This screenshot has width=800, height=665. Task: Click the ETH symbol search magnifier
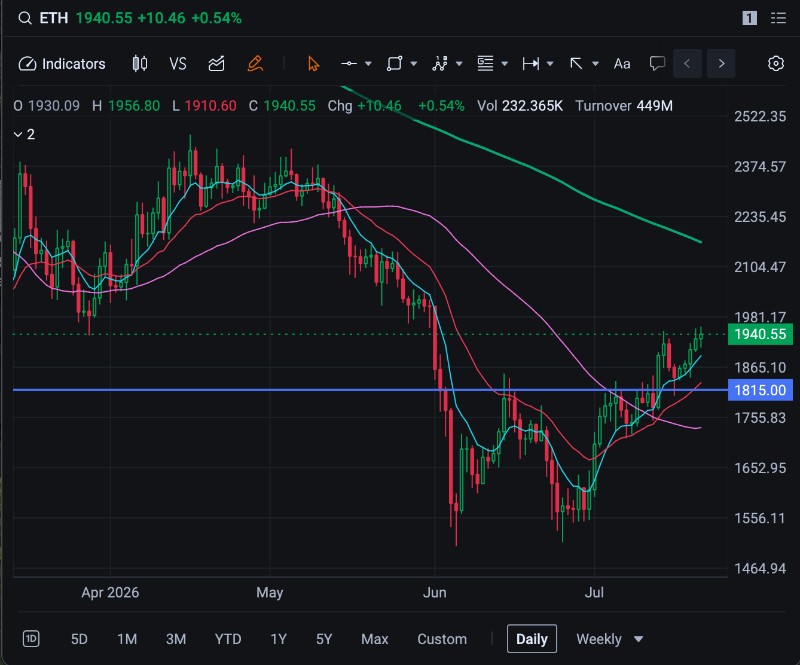point(24,18)
